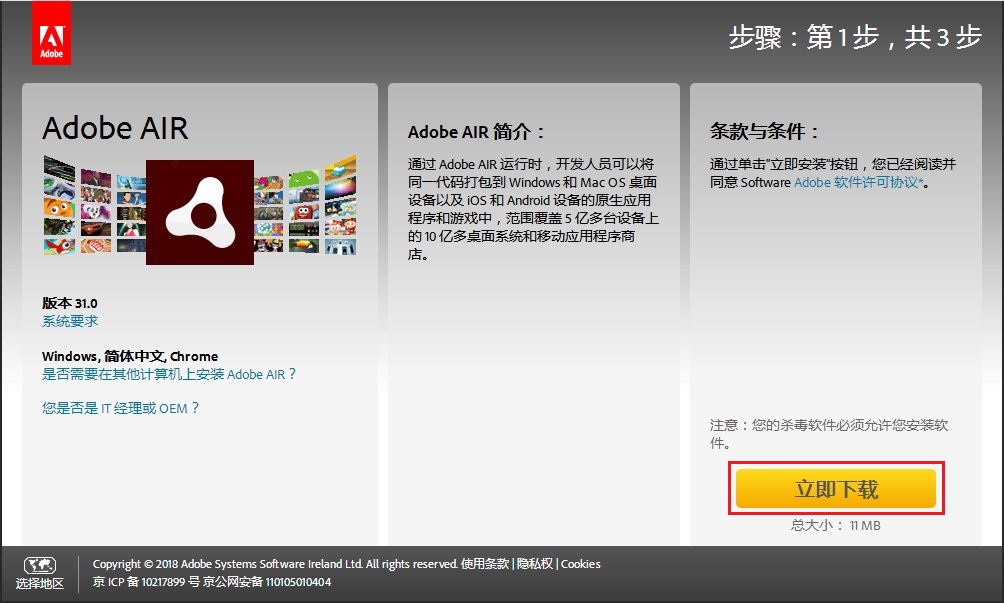
Task: Open the 使用条款 footer link
Action: [x=485, y=564]
